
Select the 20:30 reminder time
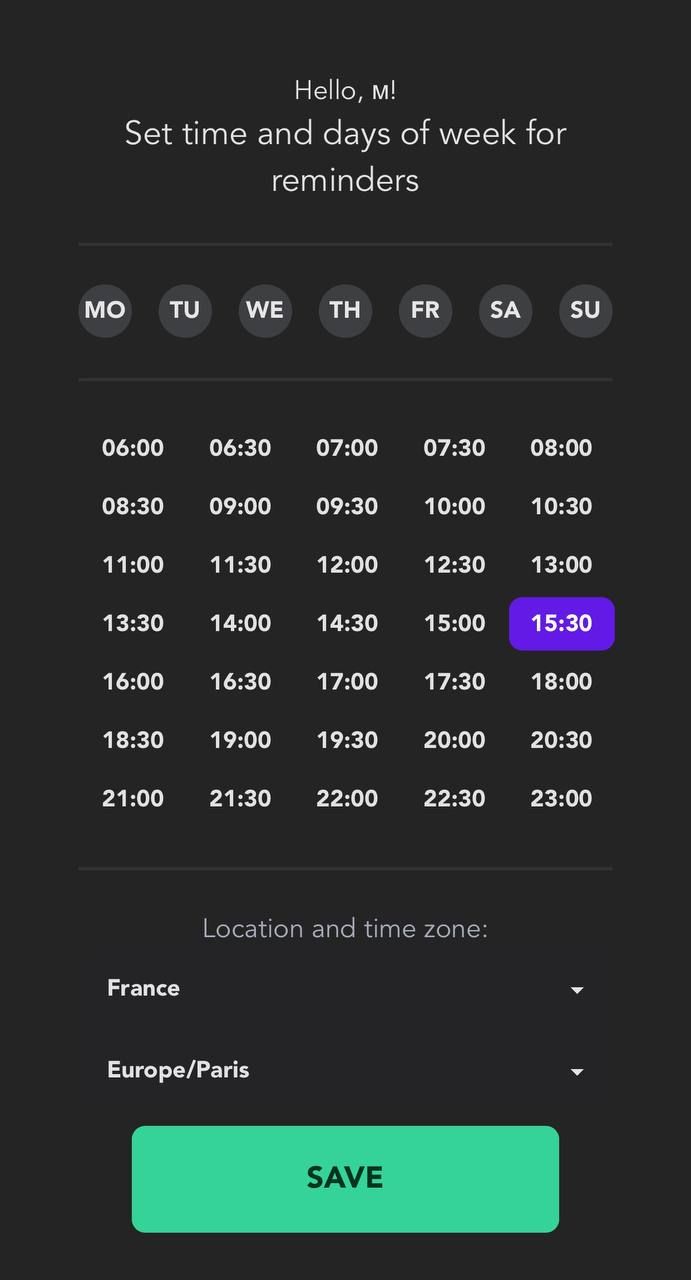pyautogui.click(x=561, y=740)
